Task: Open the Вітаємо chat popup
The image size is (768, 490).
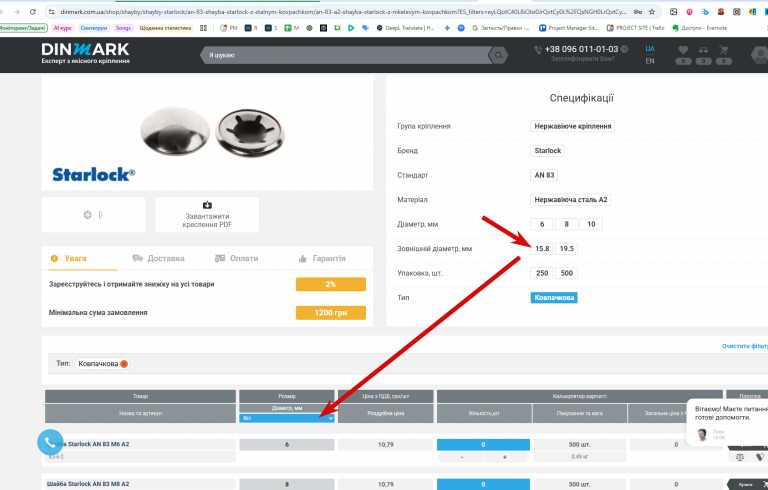Action: pos(728,422)
